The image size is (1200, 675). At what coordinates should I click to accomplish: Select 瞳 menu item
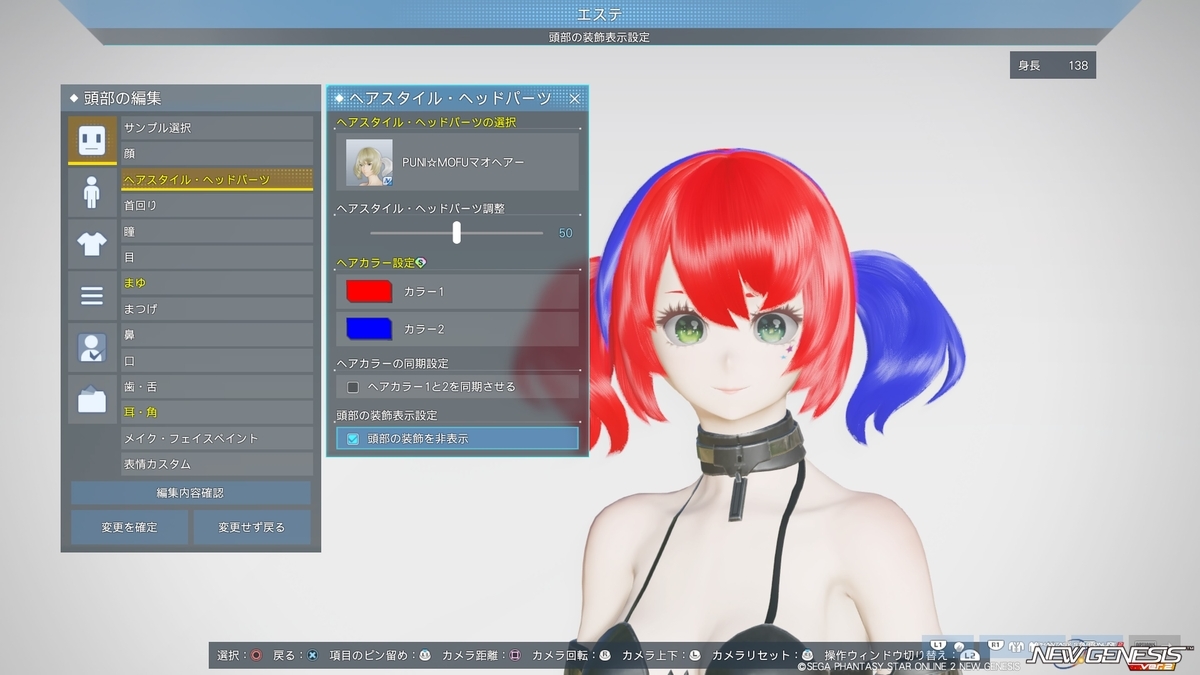[x=217, y=231]
